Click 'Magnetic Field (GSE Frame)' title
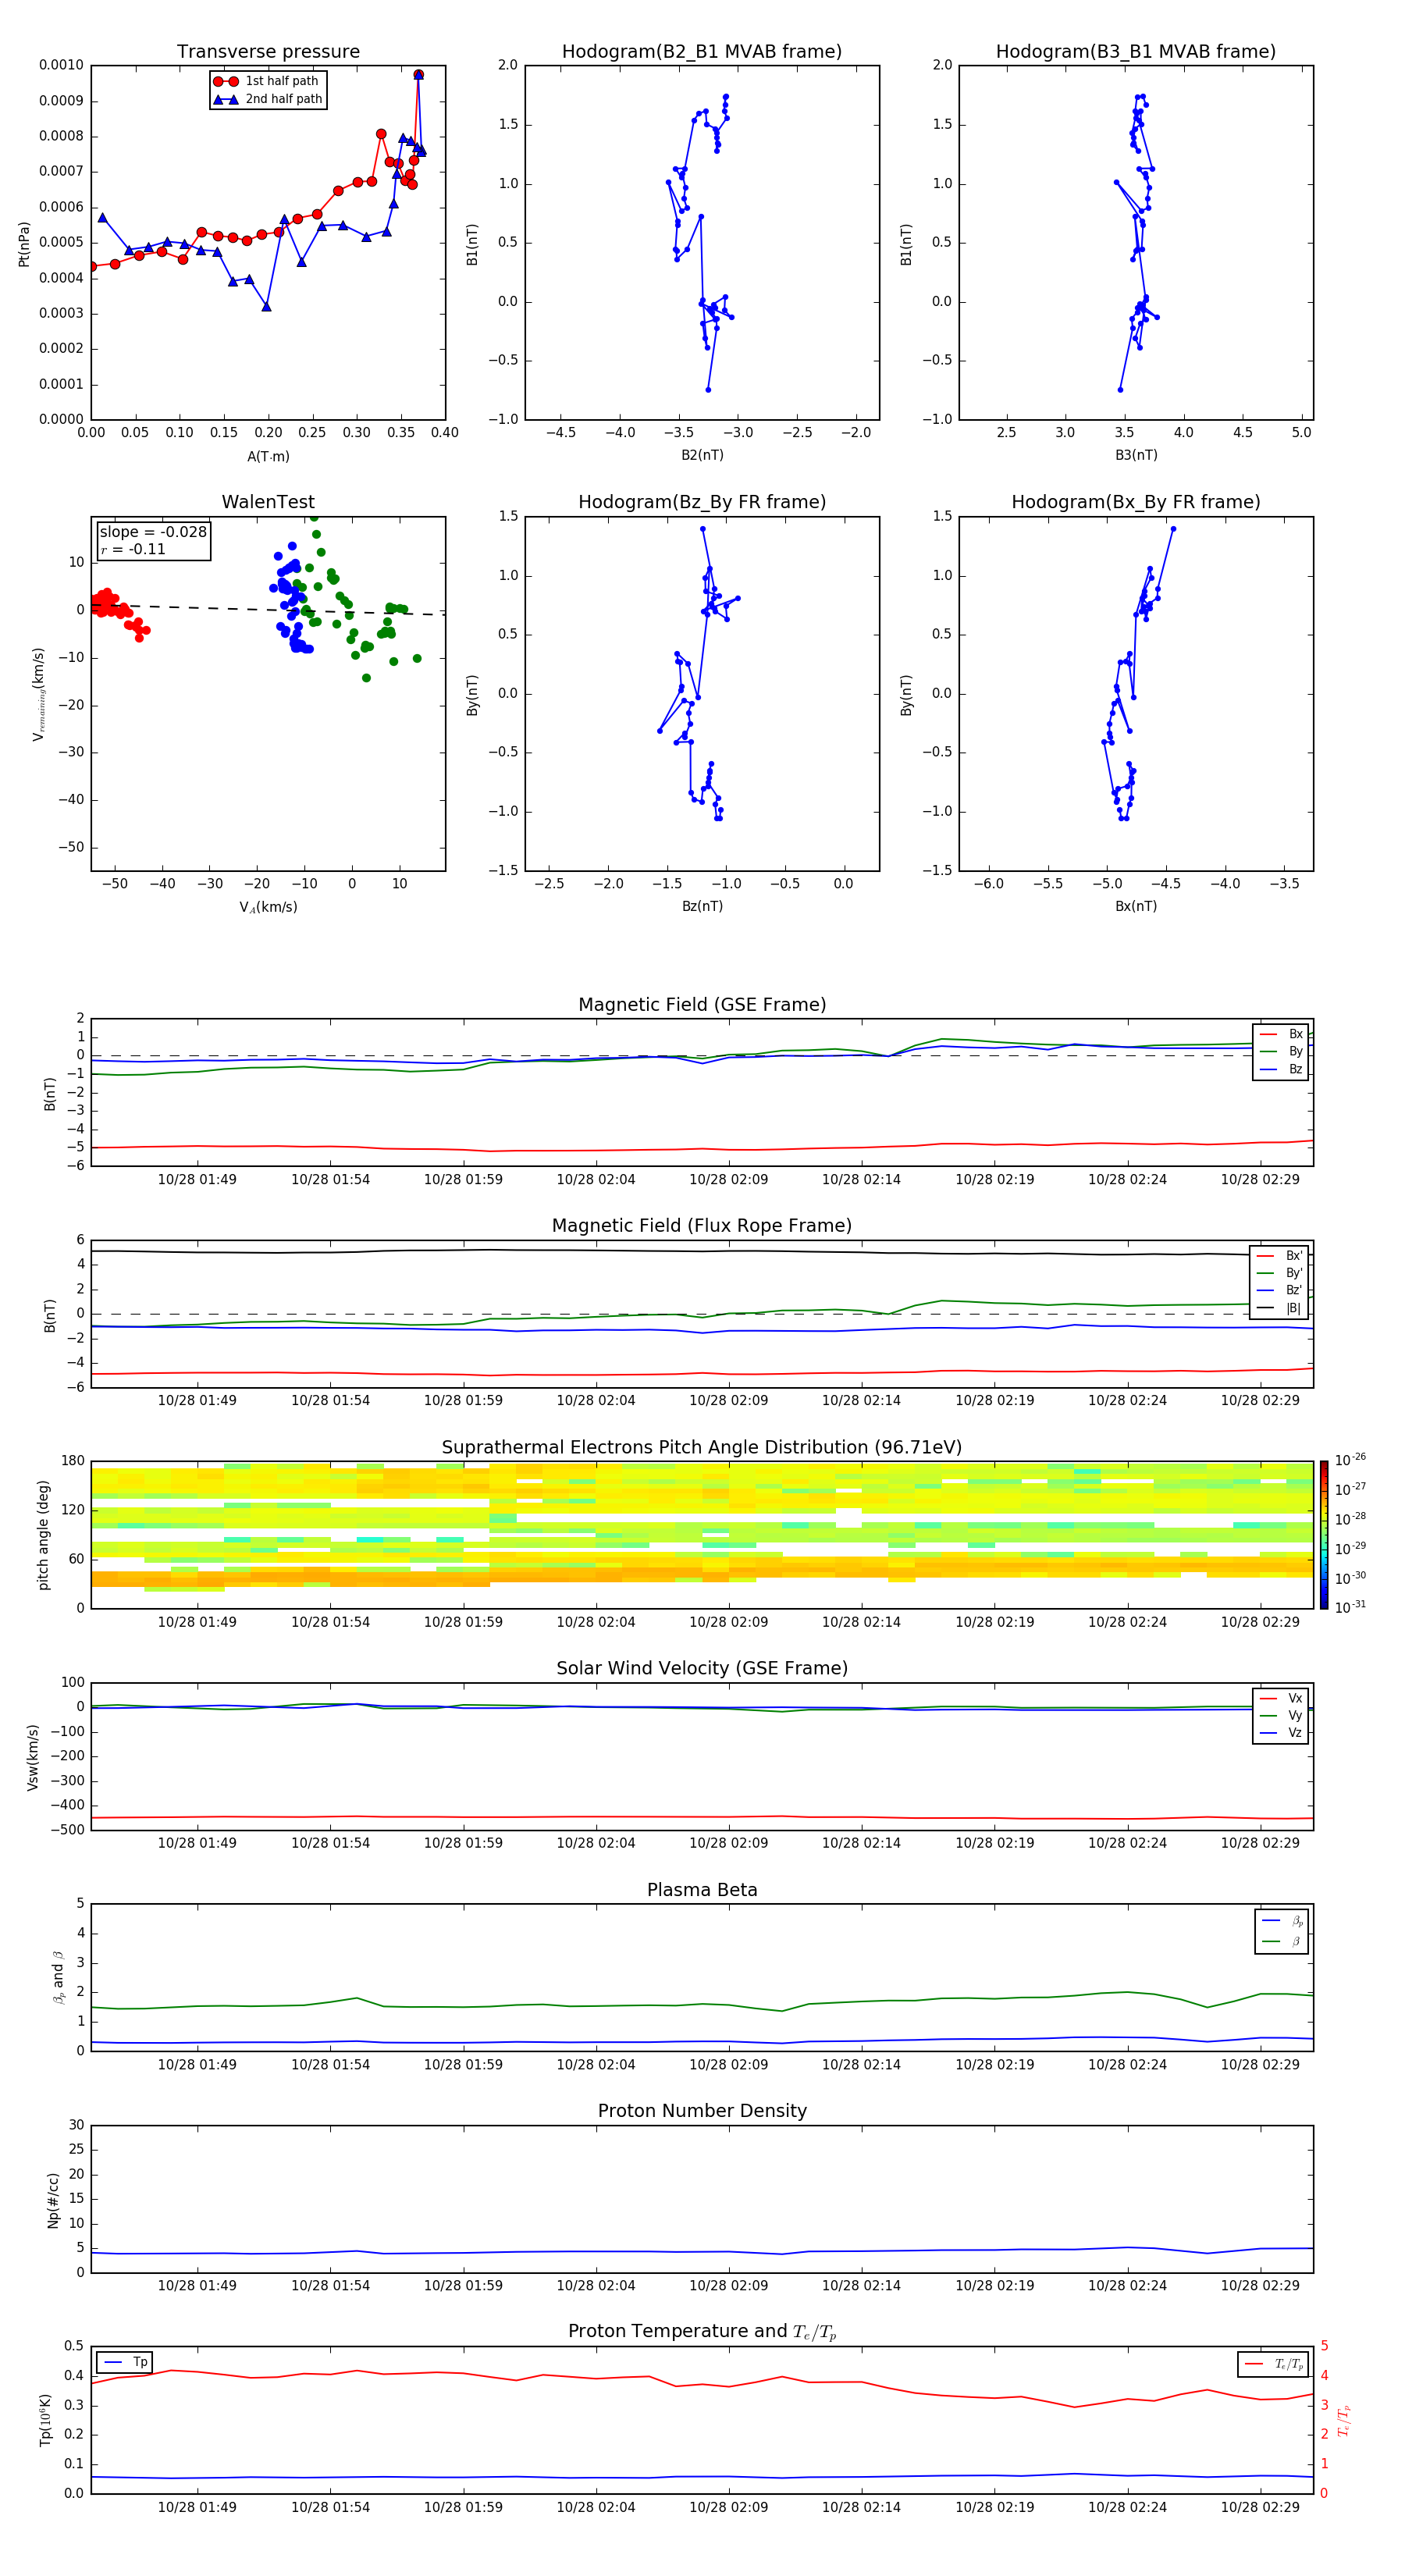The image size is (1405, 2576). 702,1005
